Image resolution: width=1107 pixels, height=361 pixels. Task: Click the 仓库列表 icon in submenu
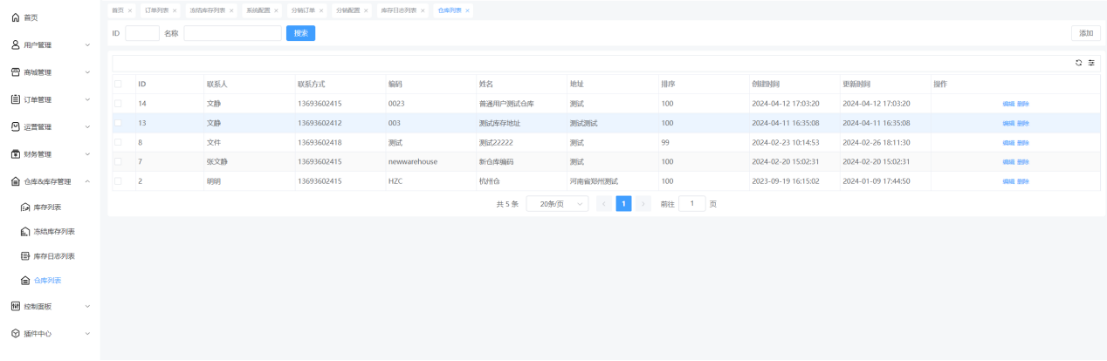pos(25,280)
